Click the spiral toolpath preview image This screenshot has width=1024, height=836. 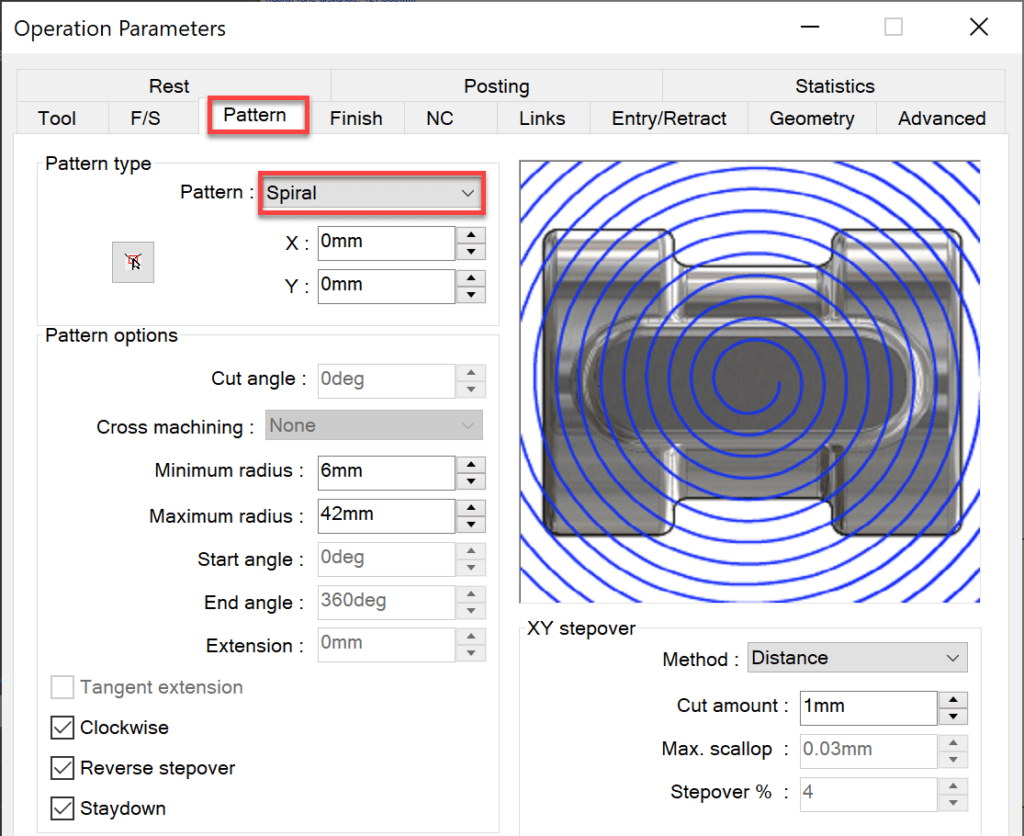749,381
